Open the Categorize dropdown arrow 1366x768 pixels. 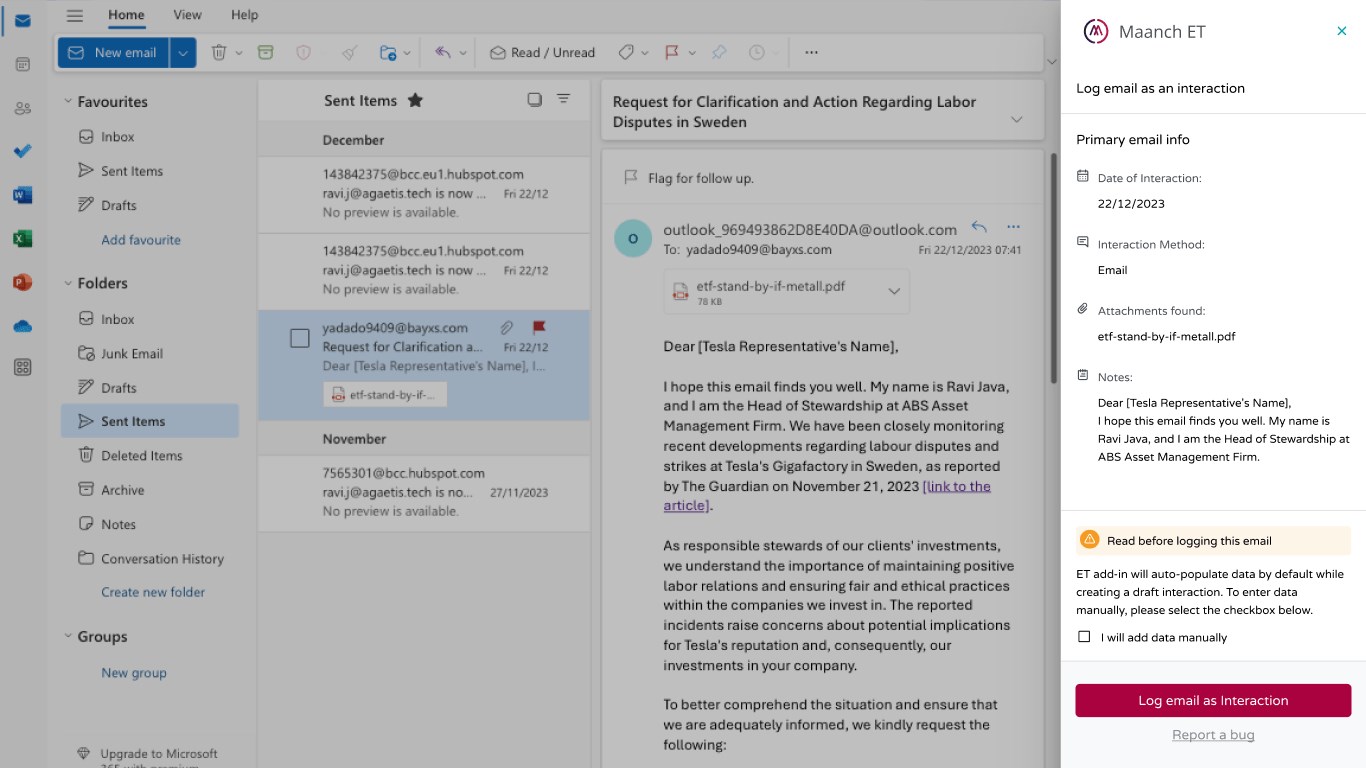pyautogui.click(x=645, y=53)
